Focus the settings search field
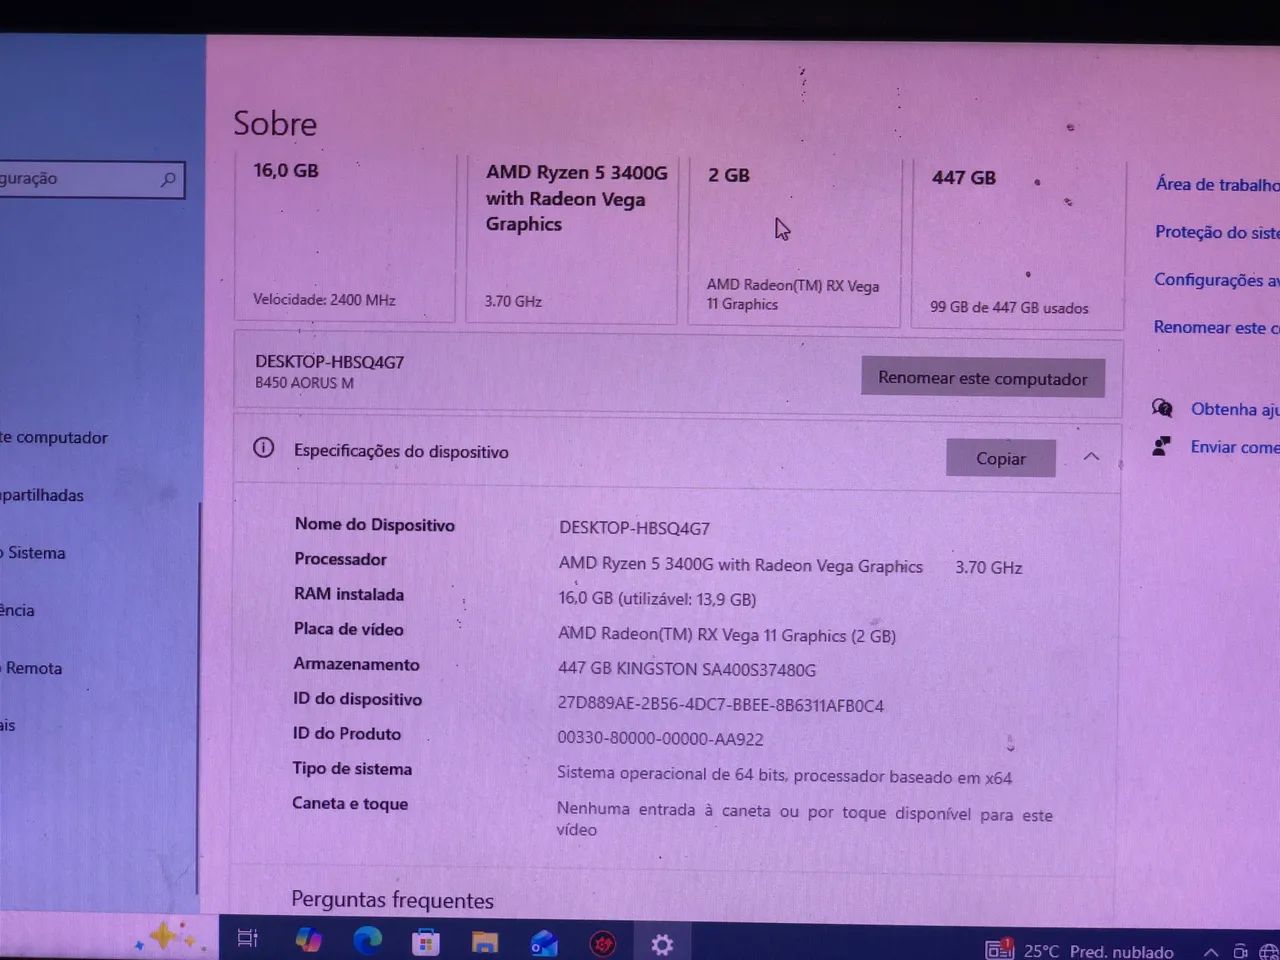Viewport: 1280px width, 960px height. [x=92, y=179]
